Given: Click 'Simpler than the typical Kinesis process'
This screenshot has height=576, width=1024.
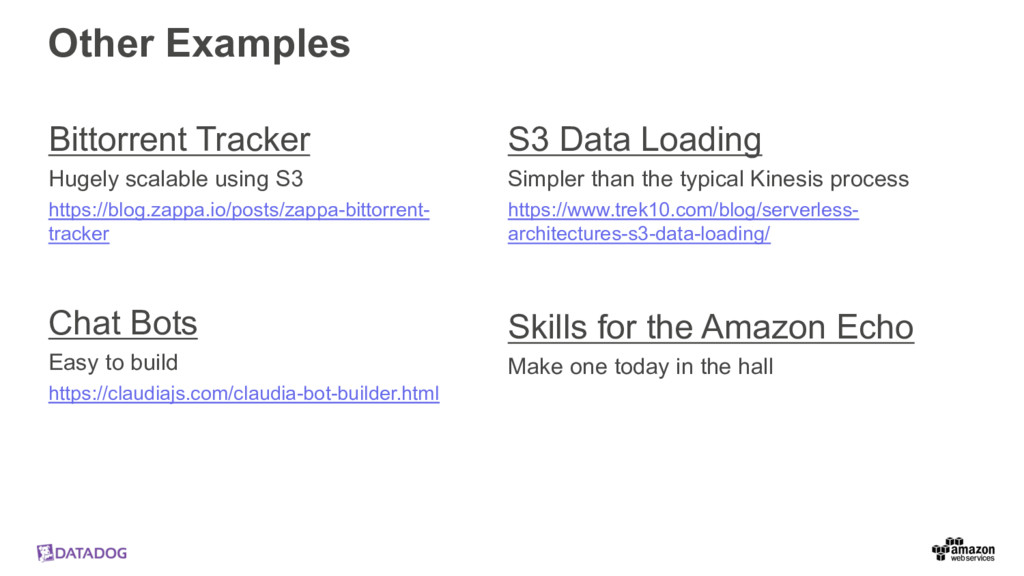Looking at the screenshot, I should (x=709, y=179).
